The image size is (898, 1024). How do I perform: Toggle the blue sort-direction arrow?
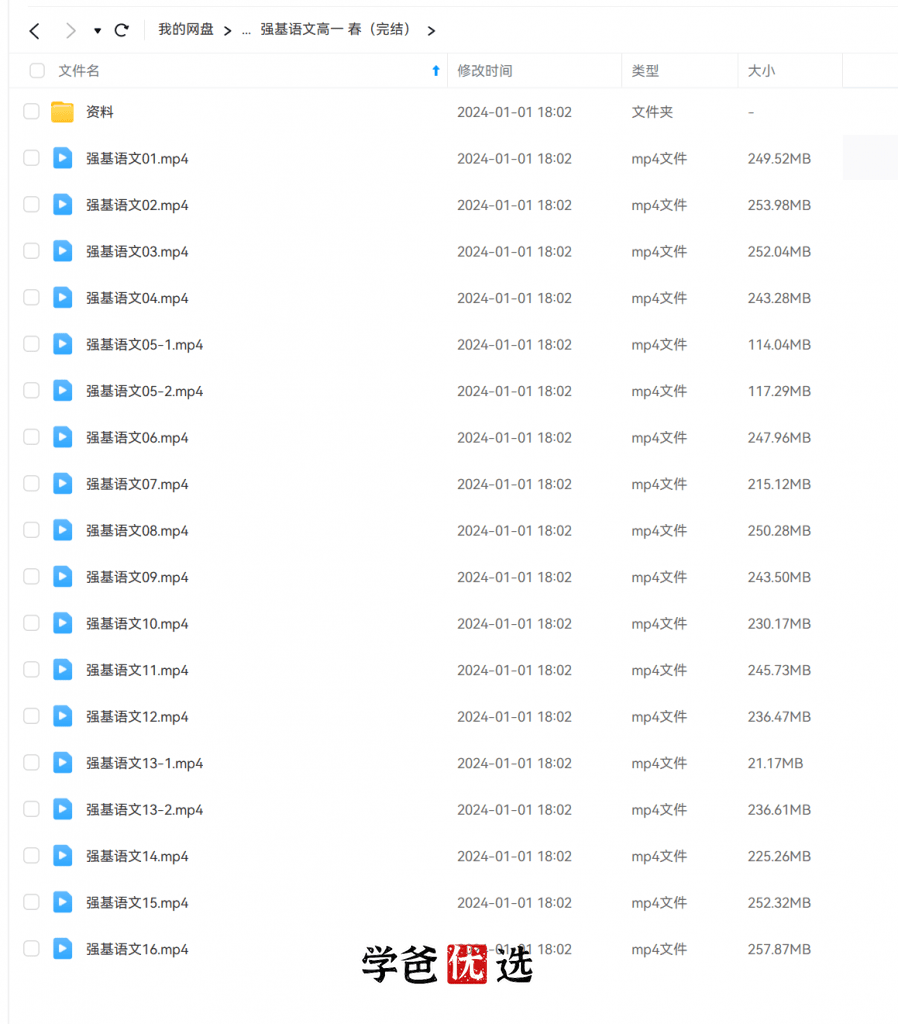coord(436,71)
